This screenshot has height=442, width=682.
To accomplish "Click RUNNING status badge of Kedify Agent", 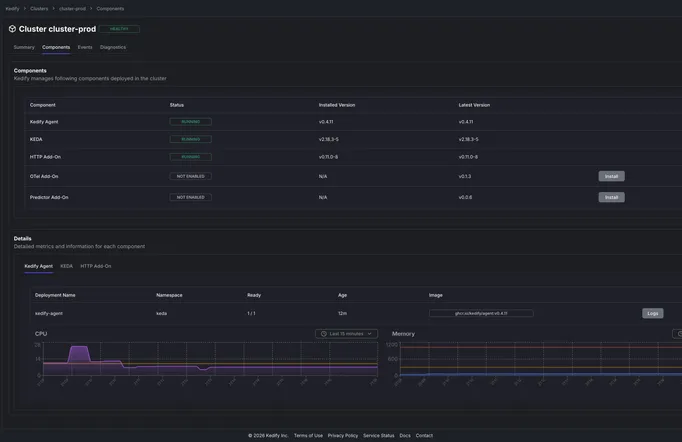I will [191, 122].
